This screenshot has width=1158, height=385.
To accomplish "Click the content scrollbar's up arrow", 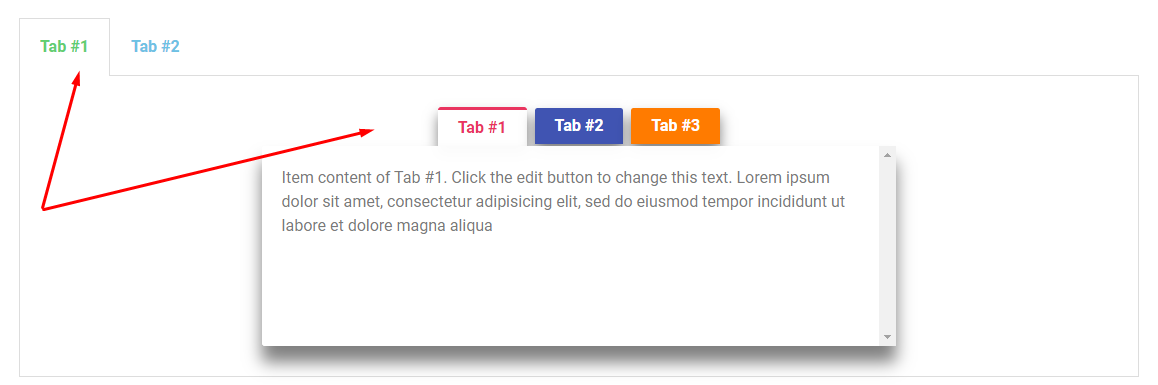I will 888,154.
